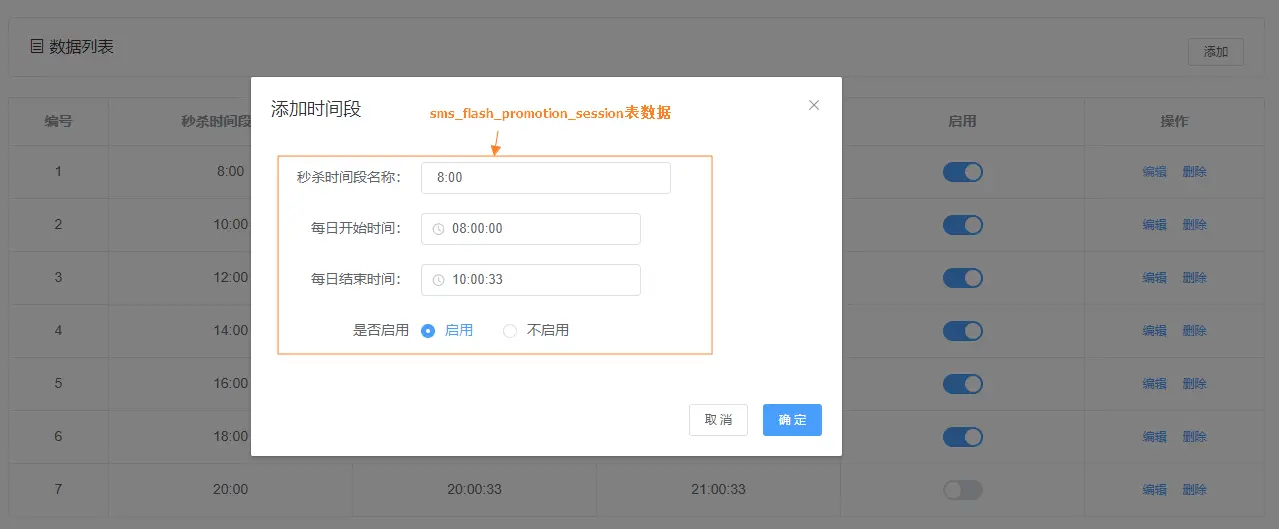Image resolution: width=1279 pixels, height=529 pixels.
Task: Close the 添加时间段 dialog with X
Action: [814, 105]
